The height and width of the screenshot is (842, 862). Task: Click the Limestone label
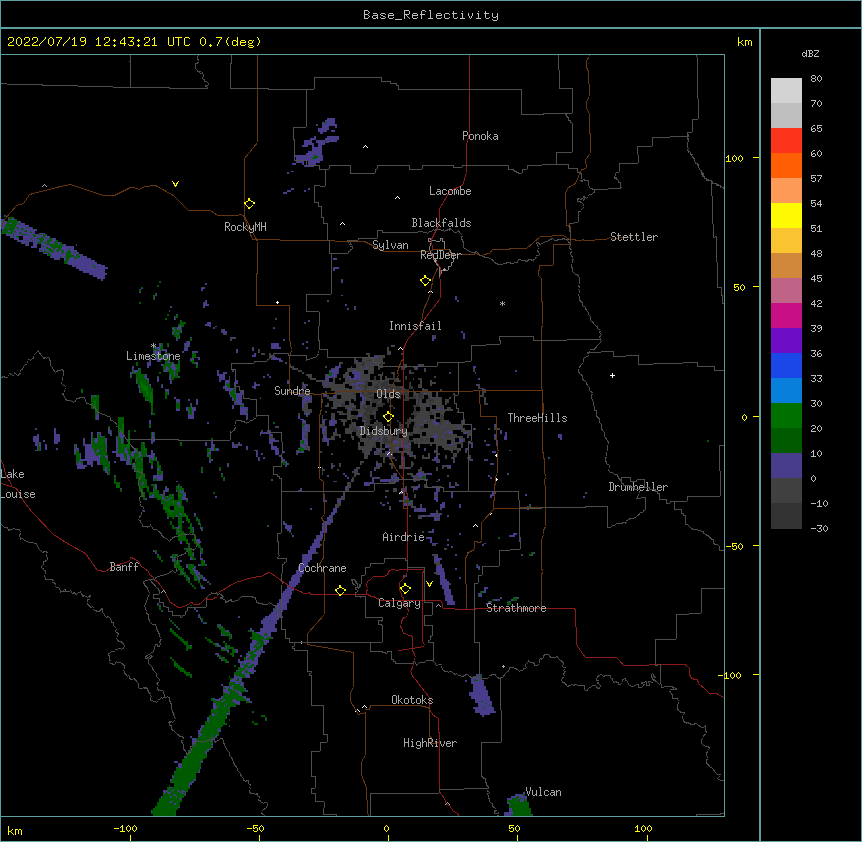[x=153, y=356]
